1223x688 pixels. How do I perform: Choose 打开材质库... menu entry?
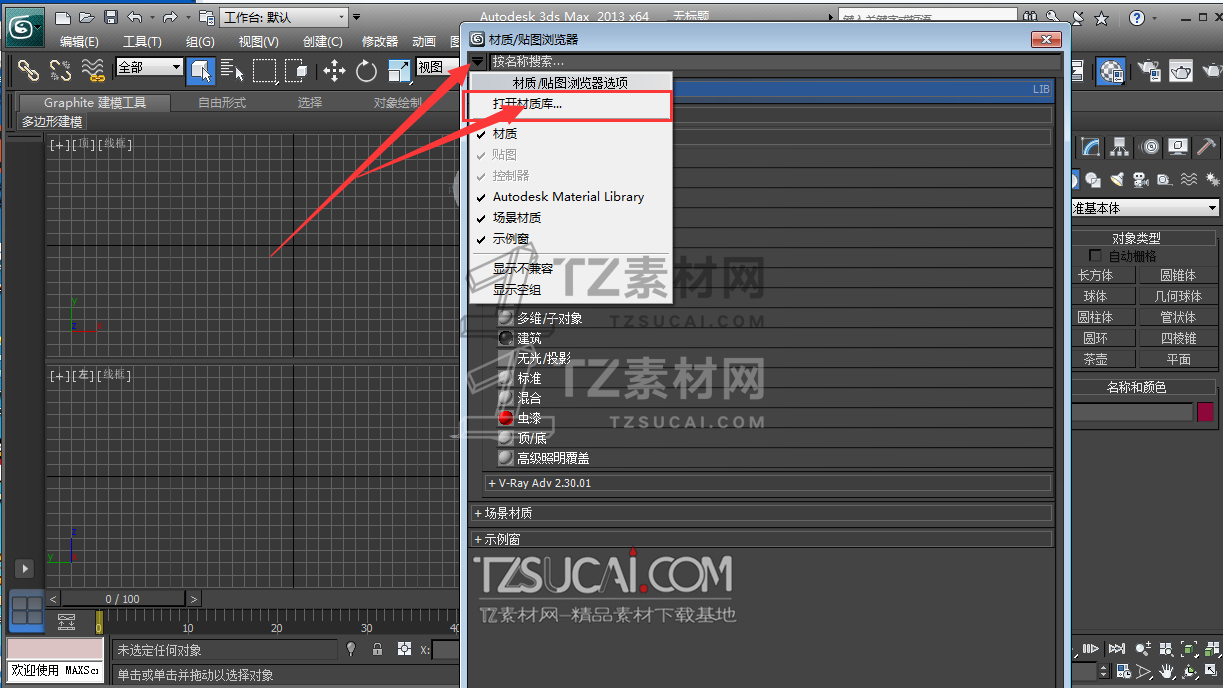tap(527, 103)
